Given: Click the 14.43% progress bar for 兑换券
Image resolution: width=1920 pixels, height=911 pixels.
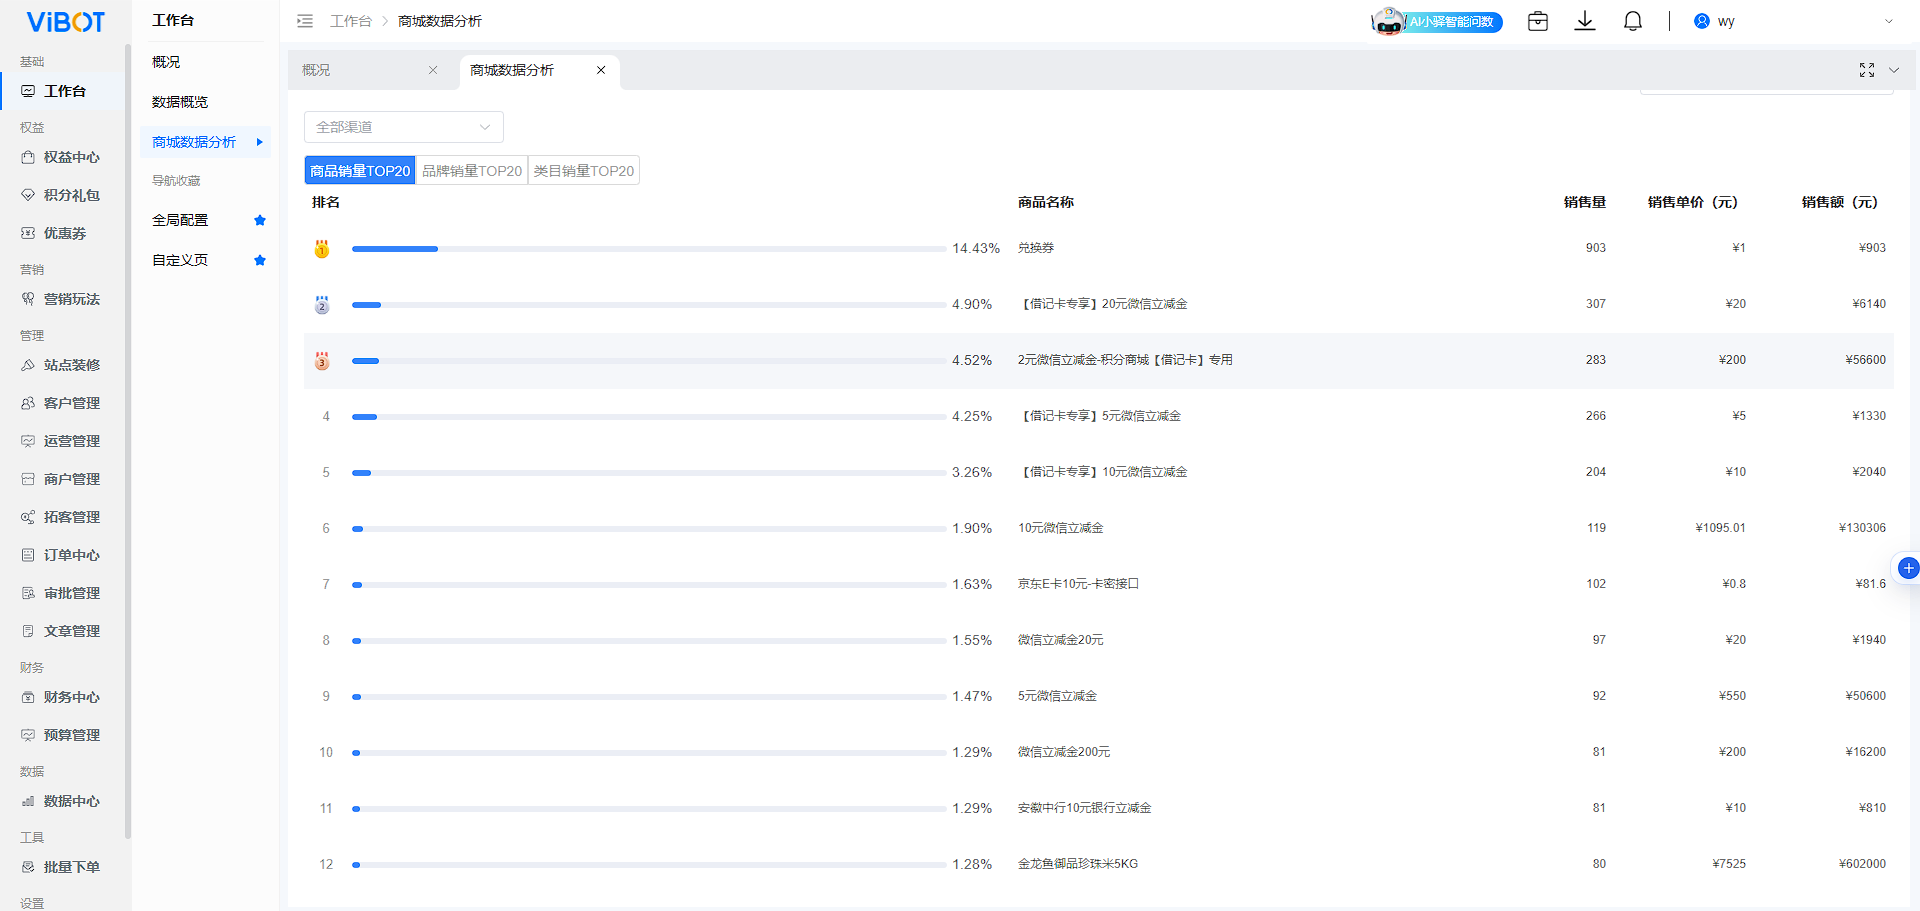Looking at the screenshot, I should click(x=649, y=248).
